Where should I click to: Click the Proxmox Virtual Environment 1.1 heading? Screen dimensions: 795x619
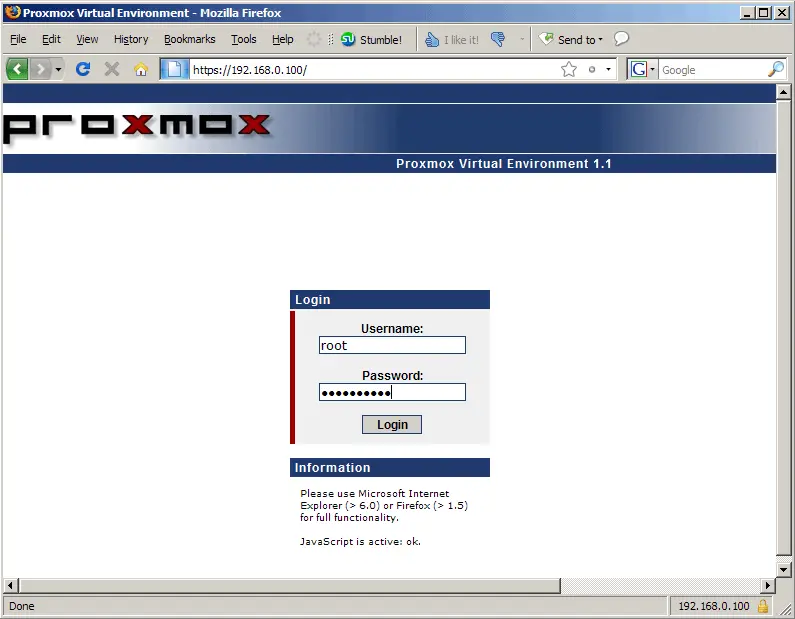tap(504, 164)
